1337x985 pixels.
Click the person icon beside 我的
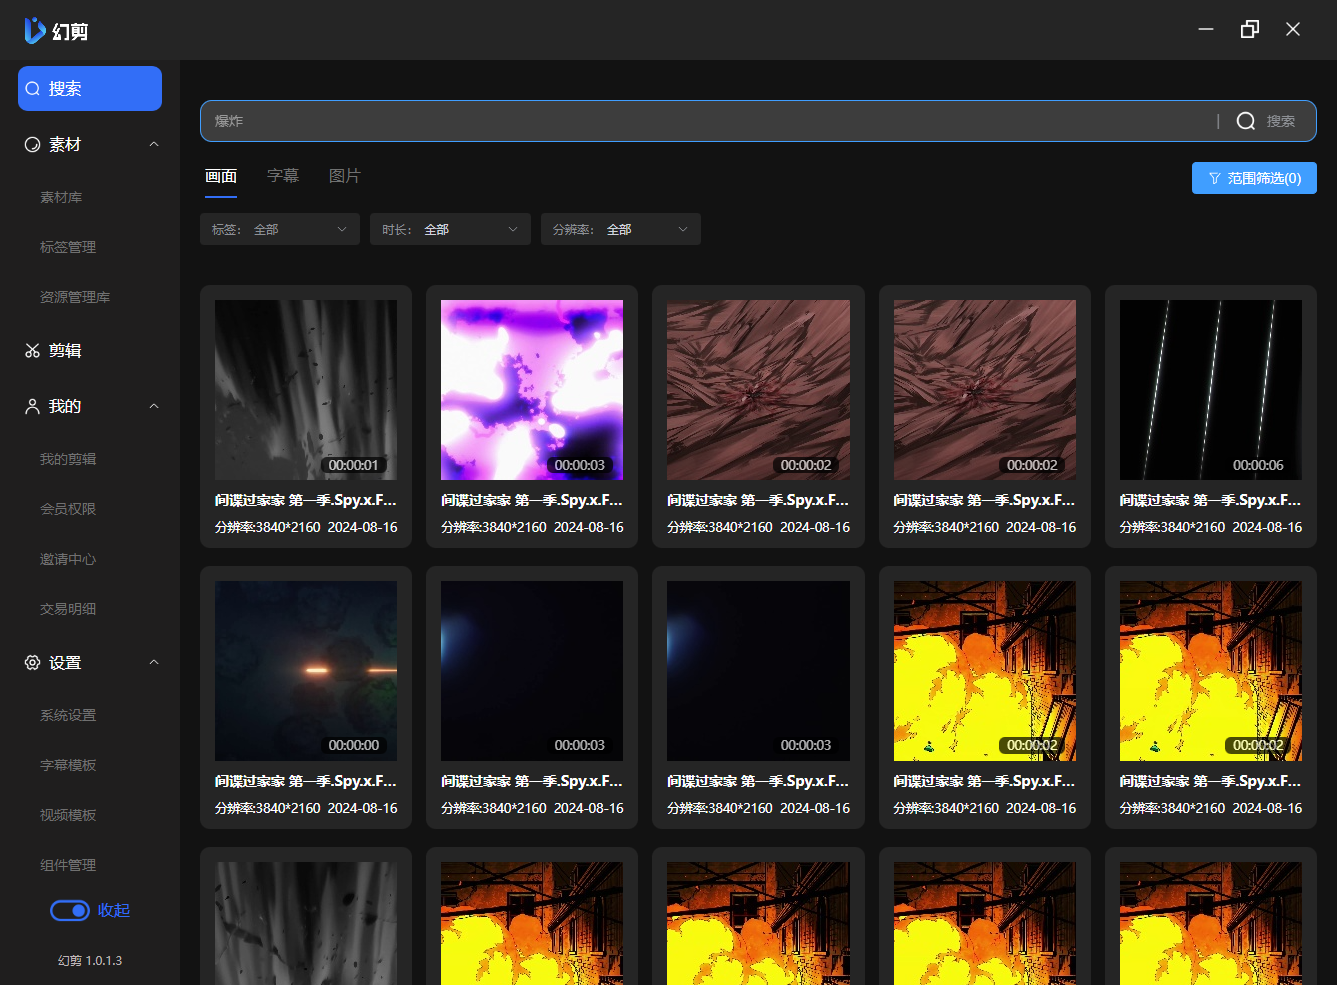pyautogui.click(x=33, y=406)
